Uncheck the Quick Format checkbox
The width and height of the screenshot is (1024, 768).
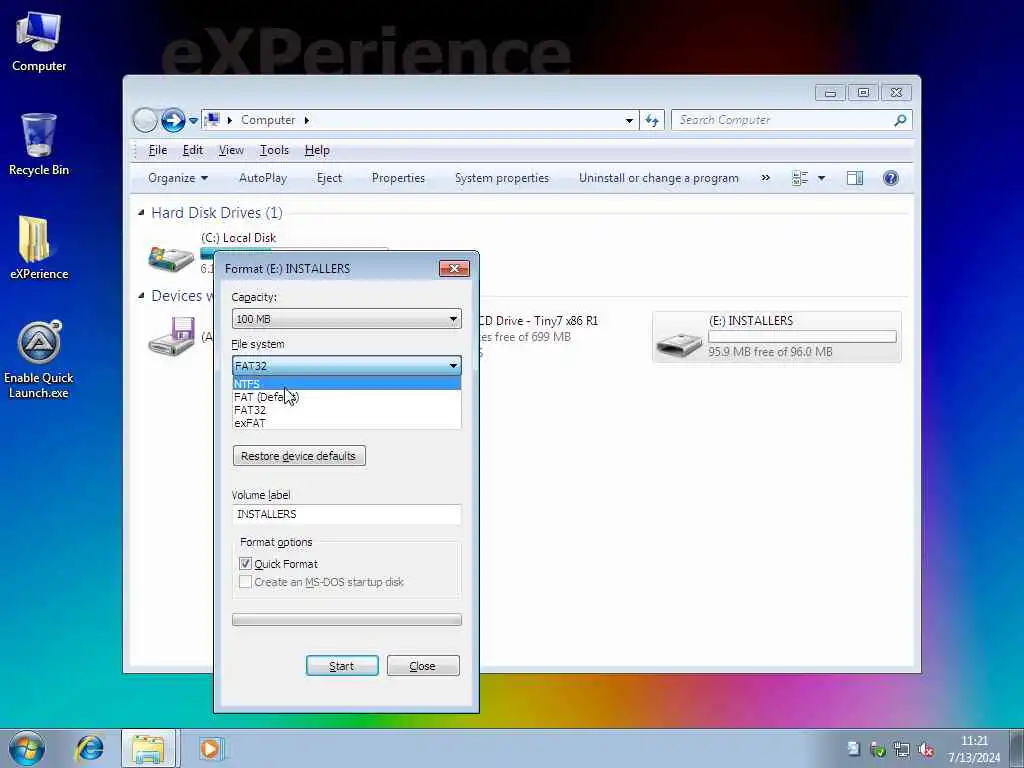pyautogui.click(x=246, y=564)
